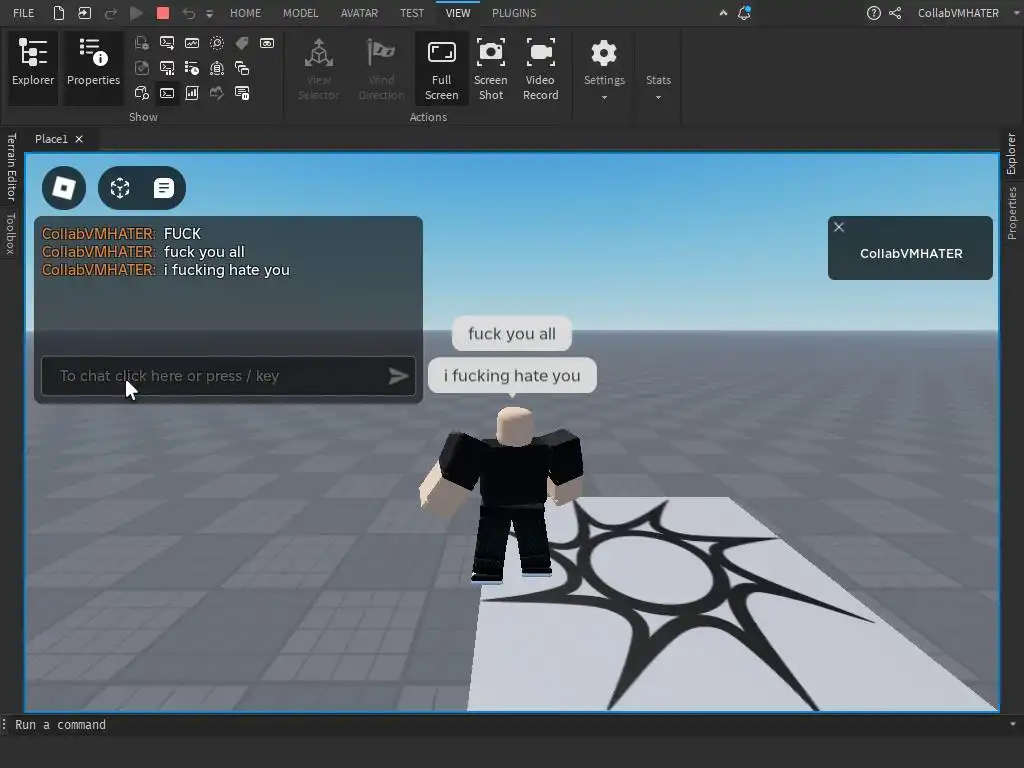The image size is (1024, 768).
Task: Click the grayed Toolbox icon in Show group
Action: [x=142, y=68]
